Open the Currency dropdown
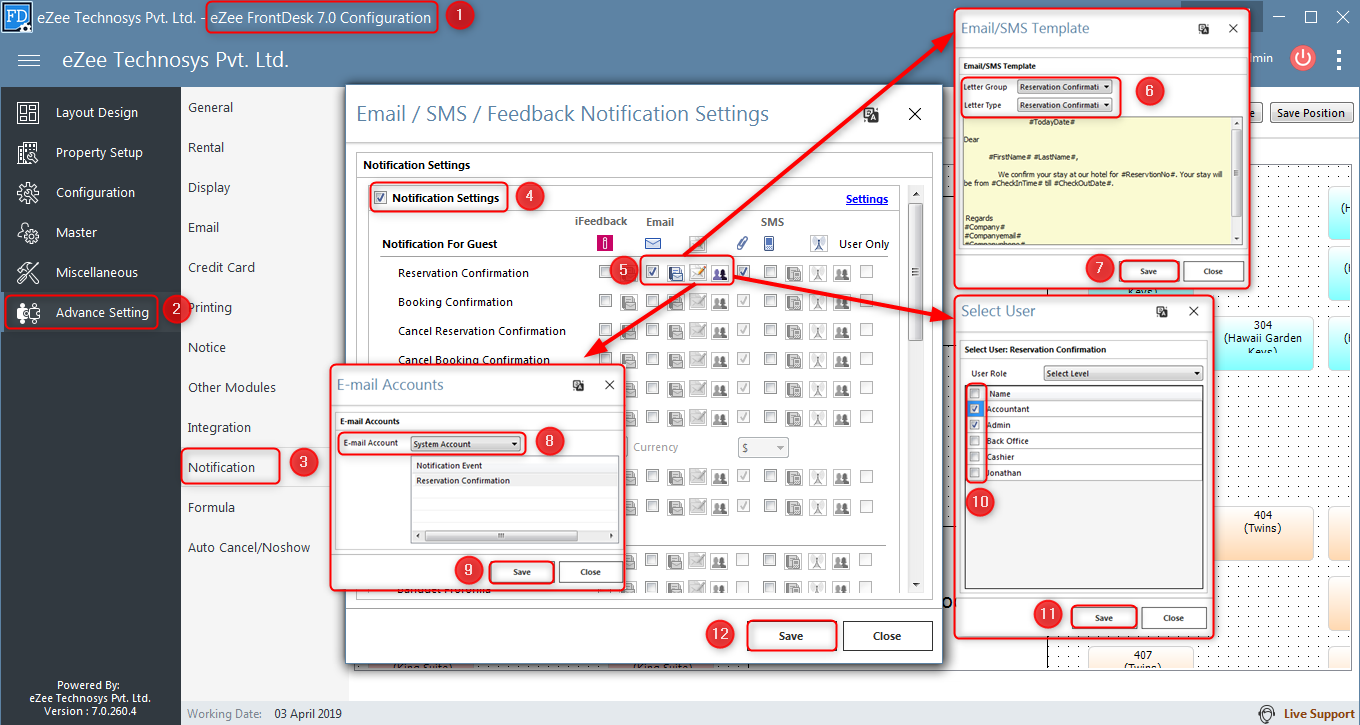1360x725 pixels. point(763,448)
